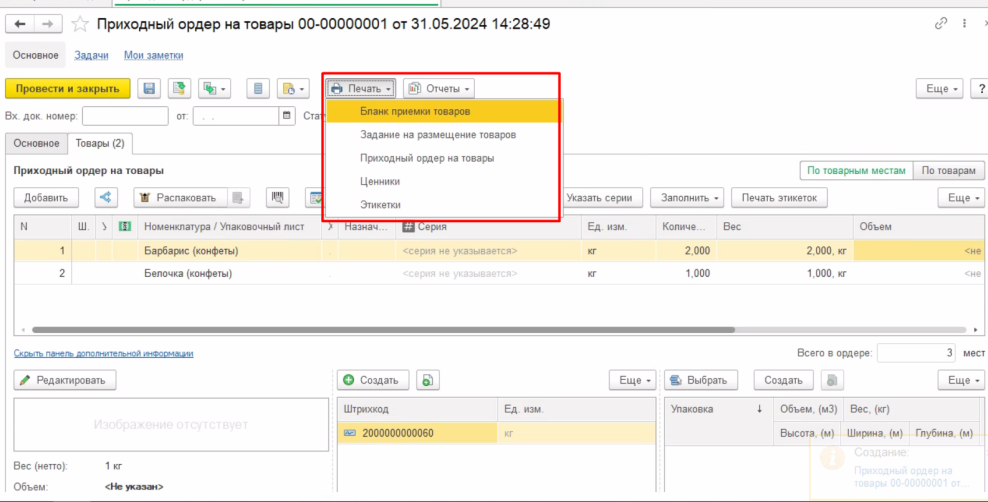
Task: Expand the create-based-on dropdown in the top toolbar
Action: 215,89
